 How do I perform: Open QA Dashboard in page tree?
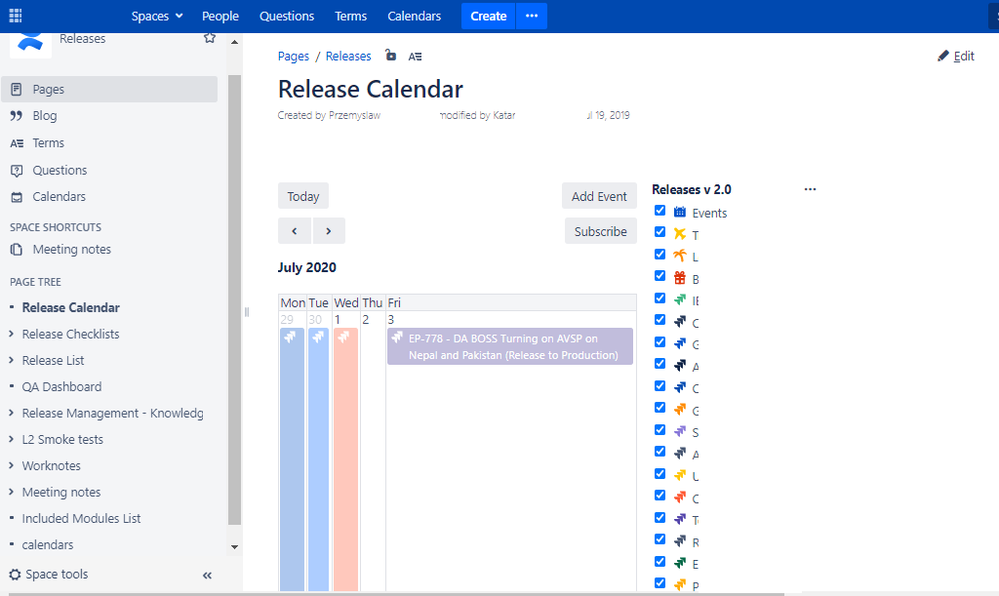62,387
